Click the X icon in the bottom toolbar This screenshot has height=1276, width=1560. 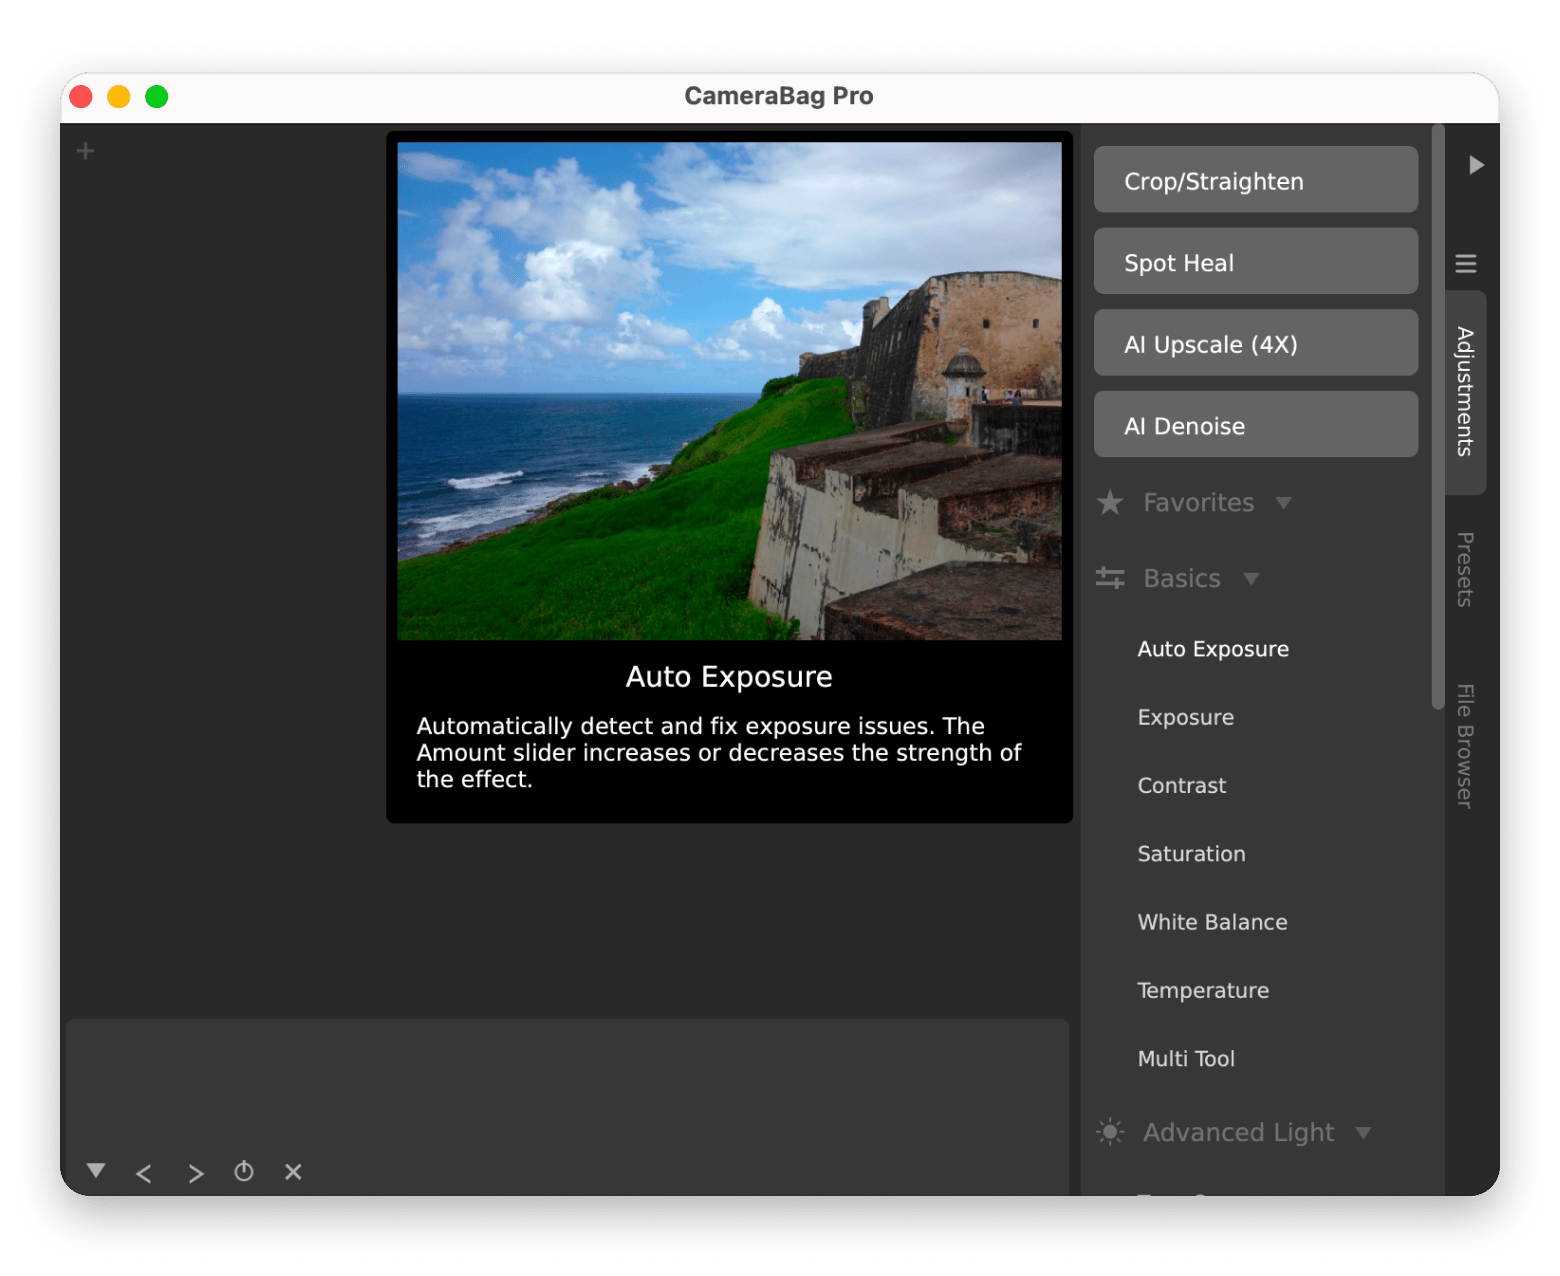(x=292, y=1172)
